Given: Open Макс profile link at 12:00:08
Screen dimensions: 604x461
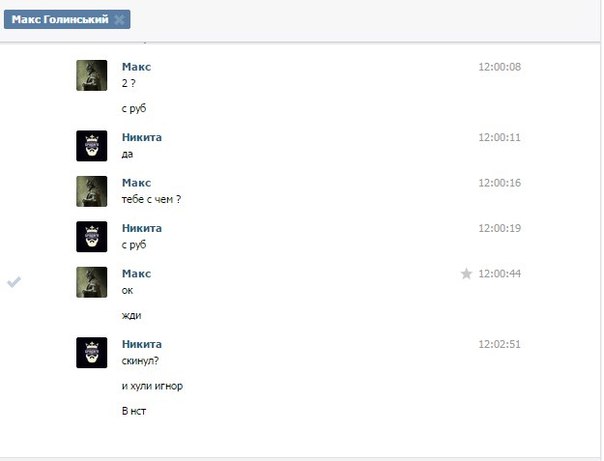Looking at the screenshot, I should [136, 67].
